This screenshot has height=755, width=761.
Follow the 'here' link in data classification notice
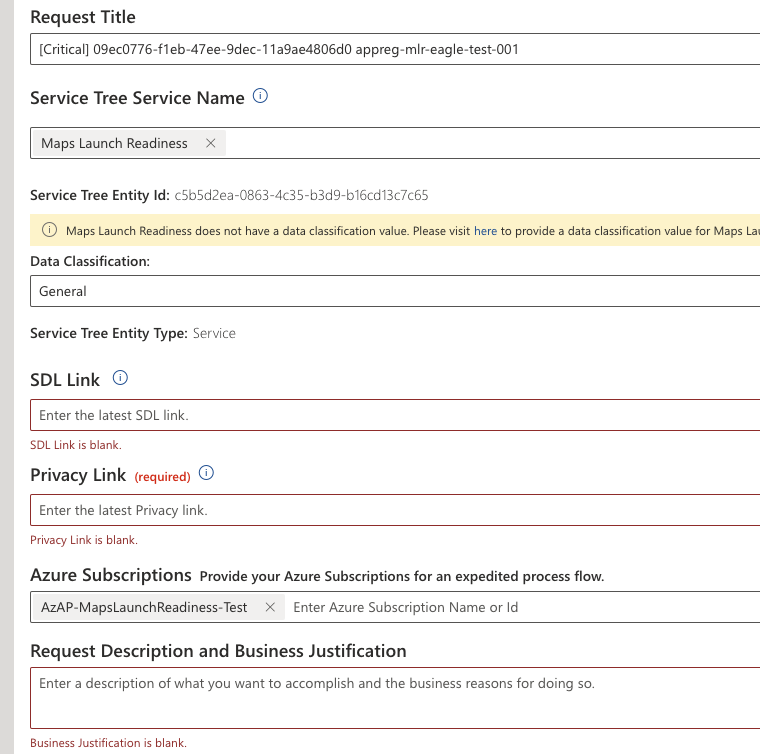tap(485, 231)
